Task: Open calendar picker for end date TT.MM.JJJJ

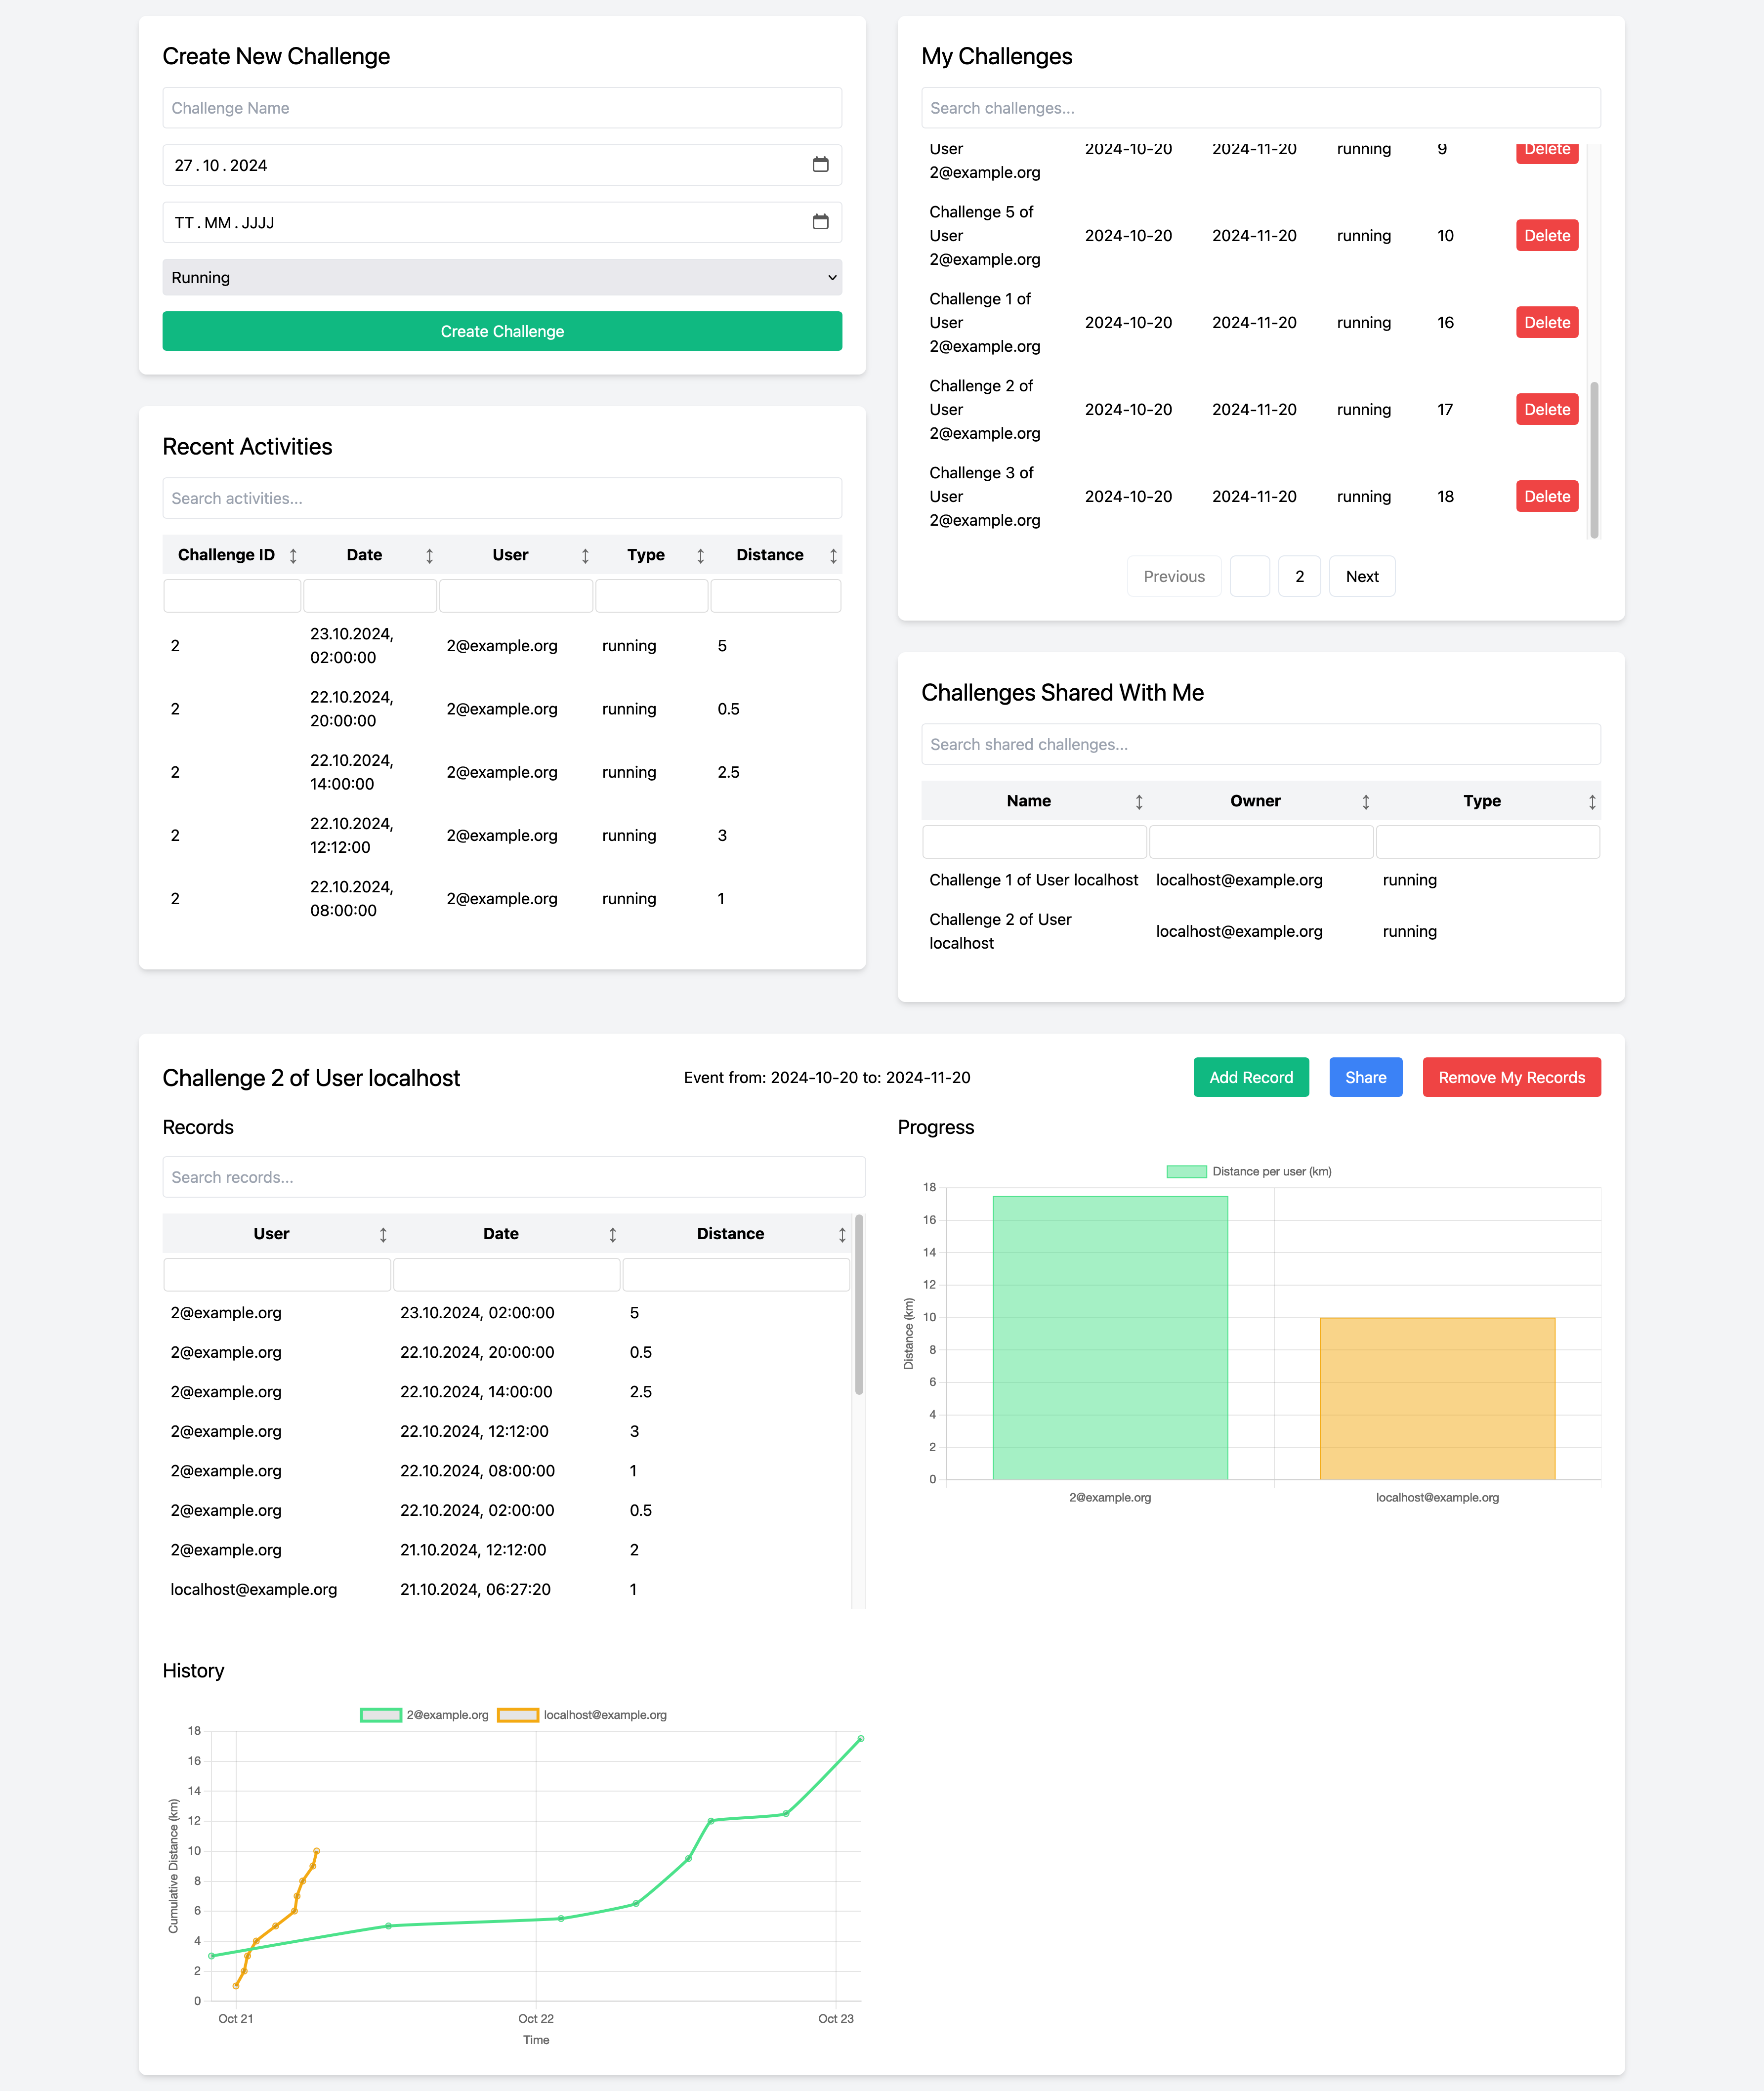Action: (x=820, y=222)
